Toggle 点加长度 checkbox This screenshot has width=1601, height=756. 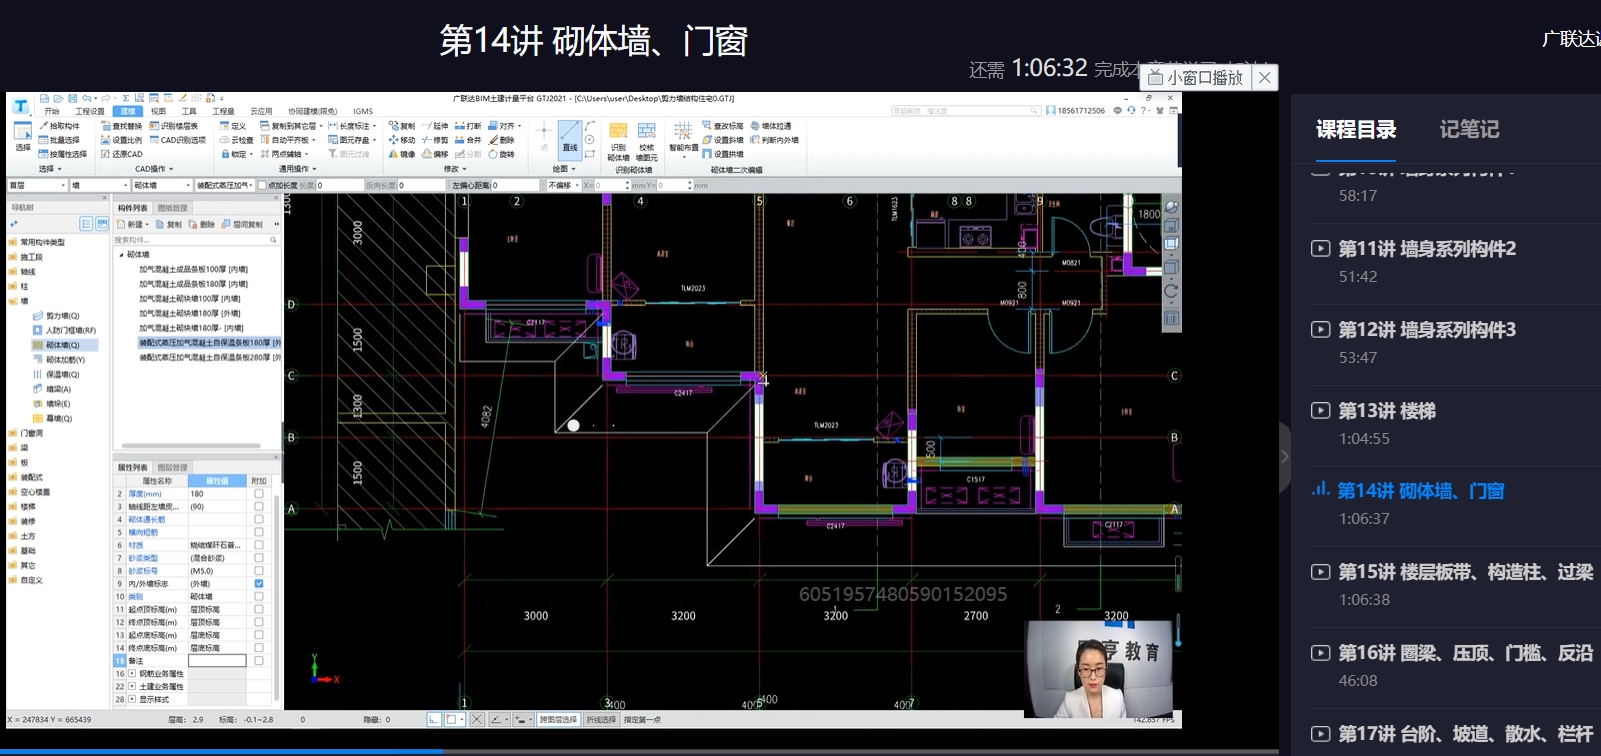263,185
